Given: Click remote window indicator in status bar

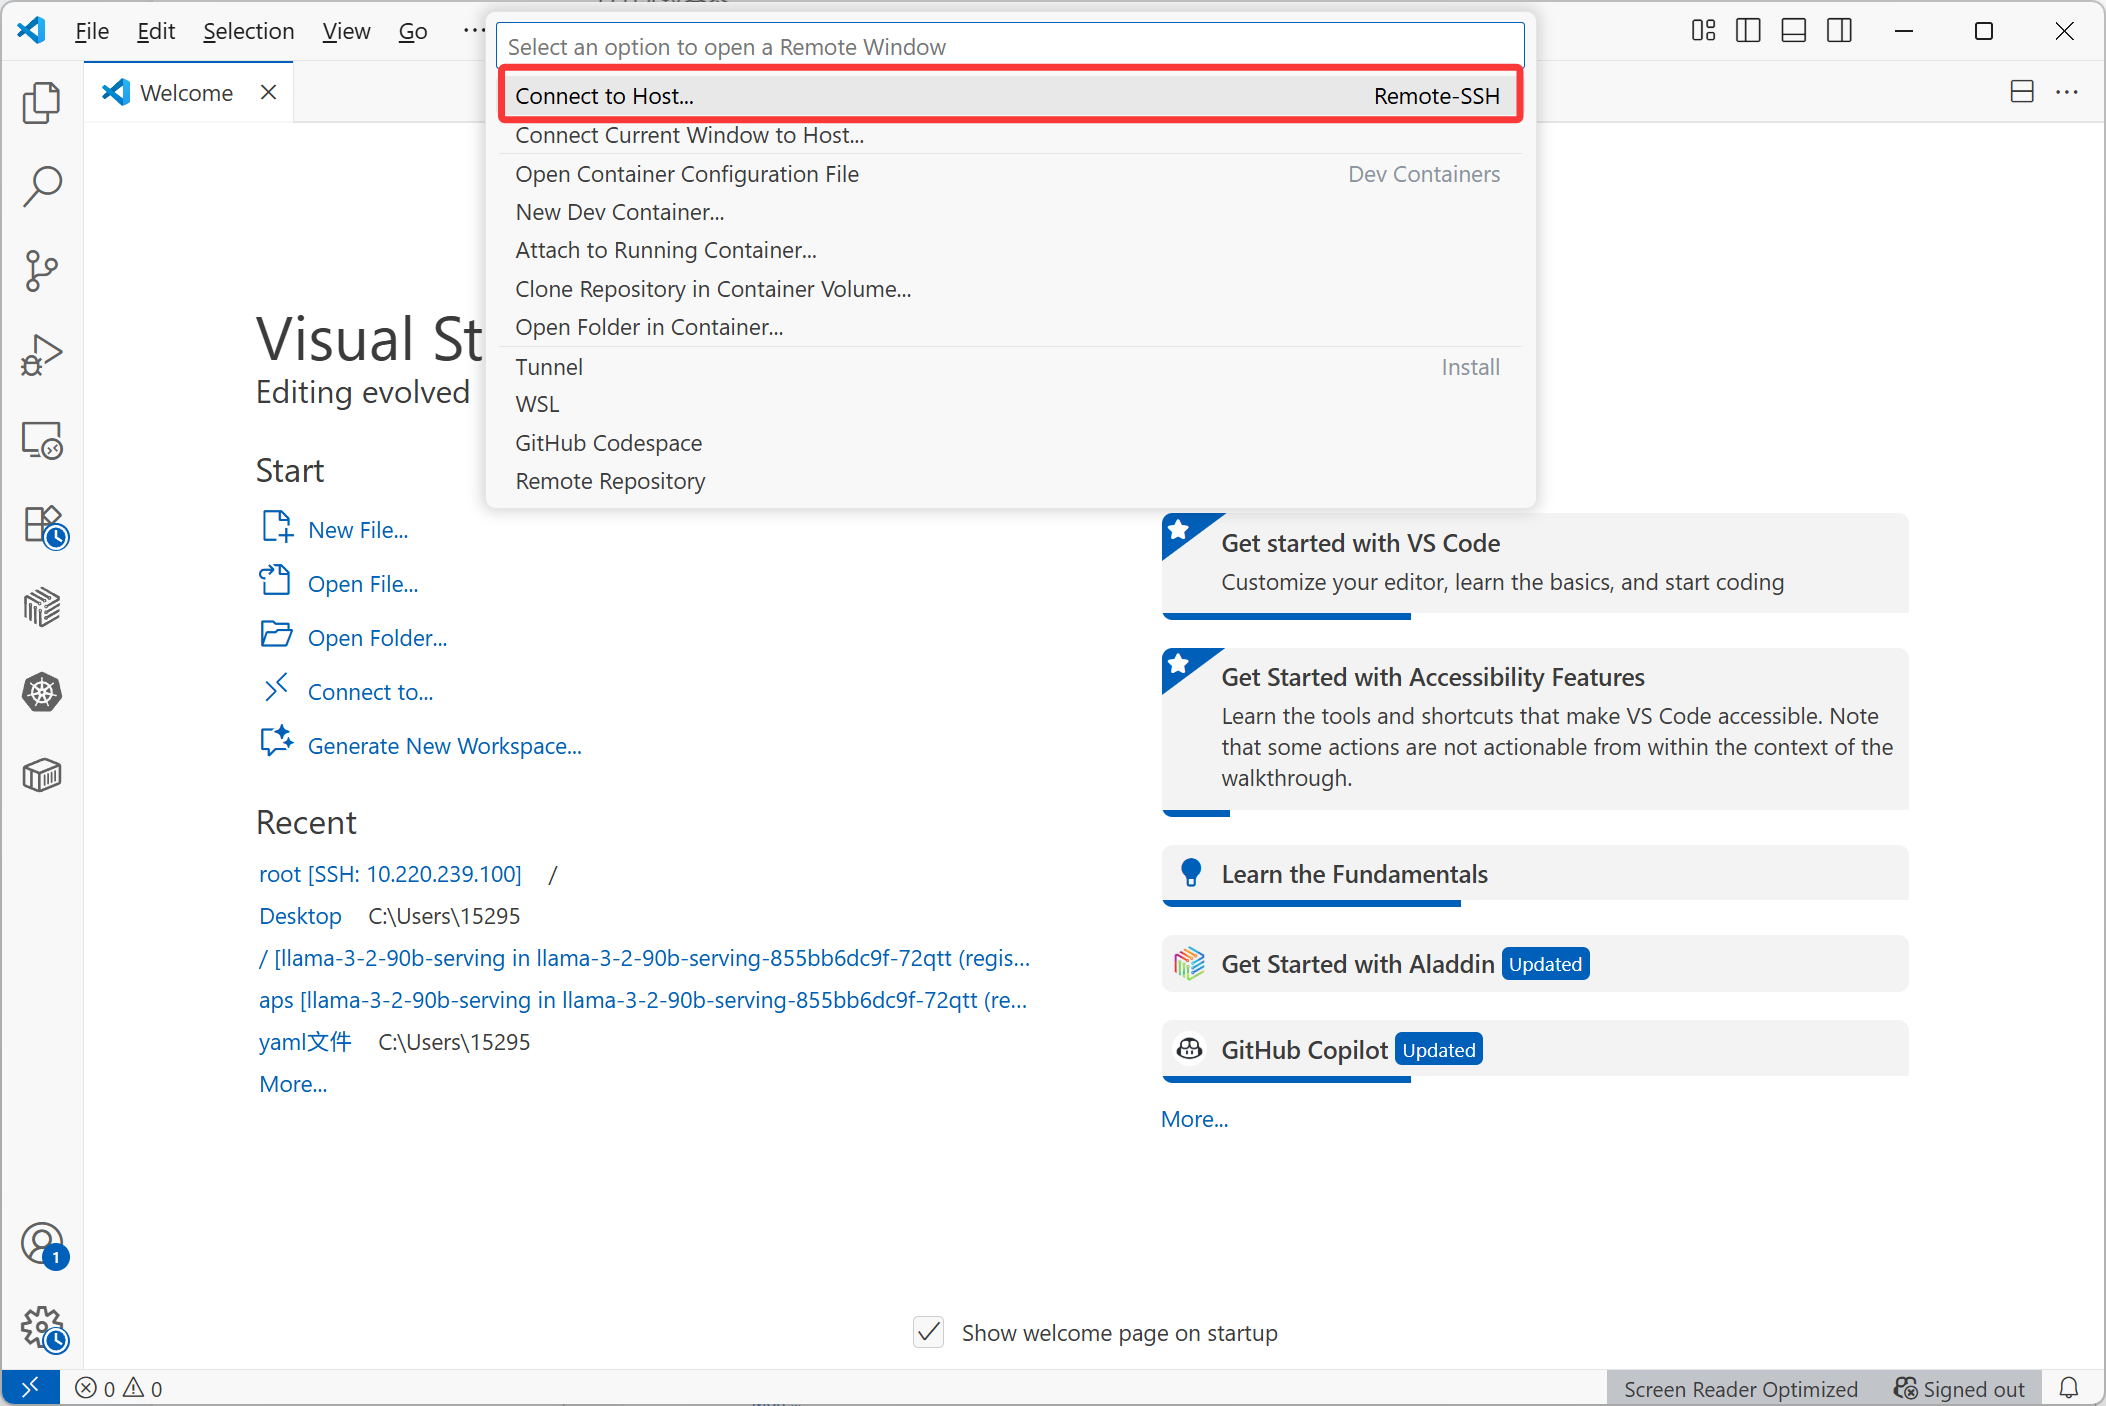Looking at the screenshot, I should click(x=30, y=1387).
